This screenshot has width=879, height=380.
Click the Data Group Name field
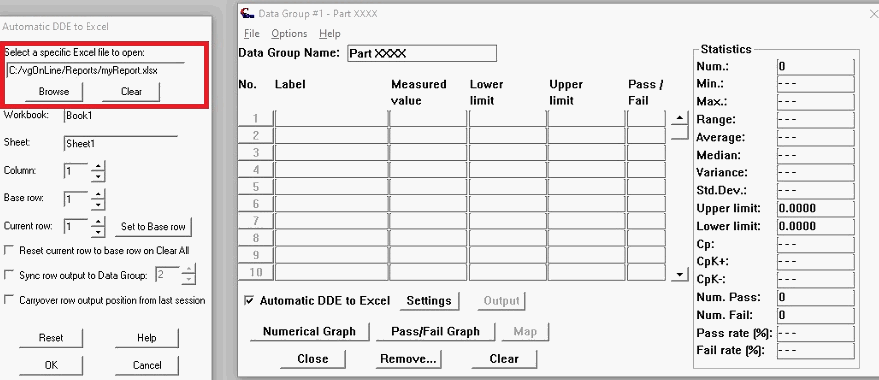coord(422,54)
